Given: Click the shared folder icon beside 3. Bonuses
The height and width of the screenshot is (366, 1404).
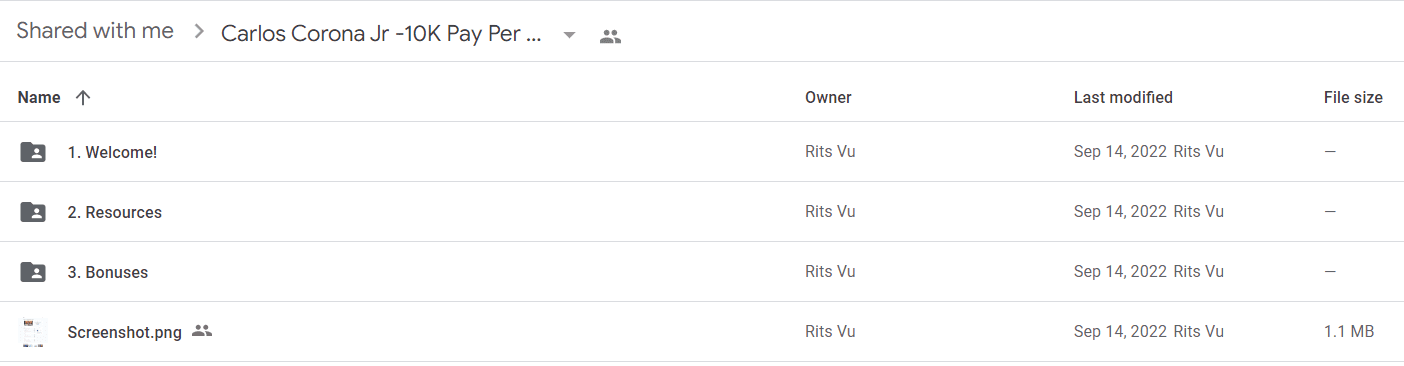Looking at the screenshot, I should [33, 272].
